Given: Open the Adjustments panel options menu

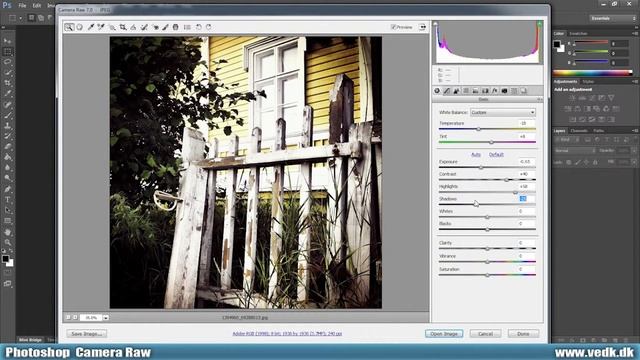Looking at the screenshot, I should click(635, 82).
